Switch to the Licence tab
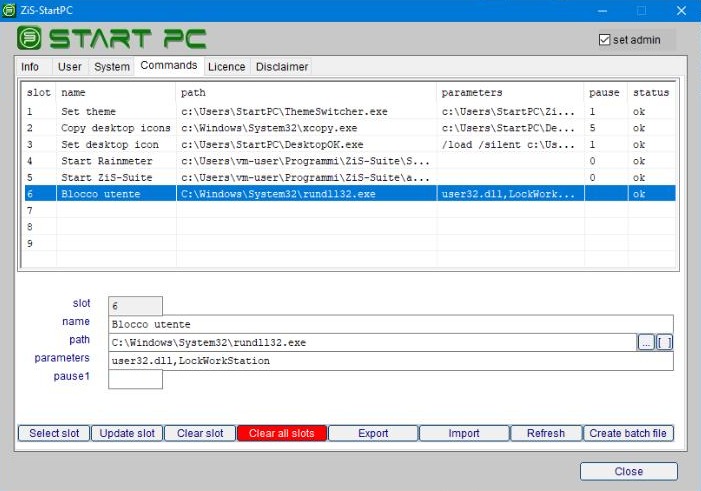This screenshot has width=701, height=491. [226, 67]
